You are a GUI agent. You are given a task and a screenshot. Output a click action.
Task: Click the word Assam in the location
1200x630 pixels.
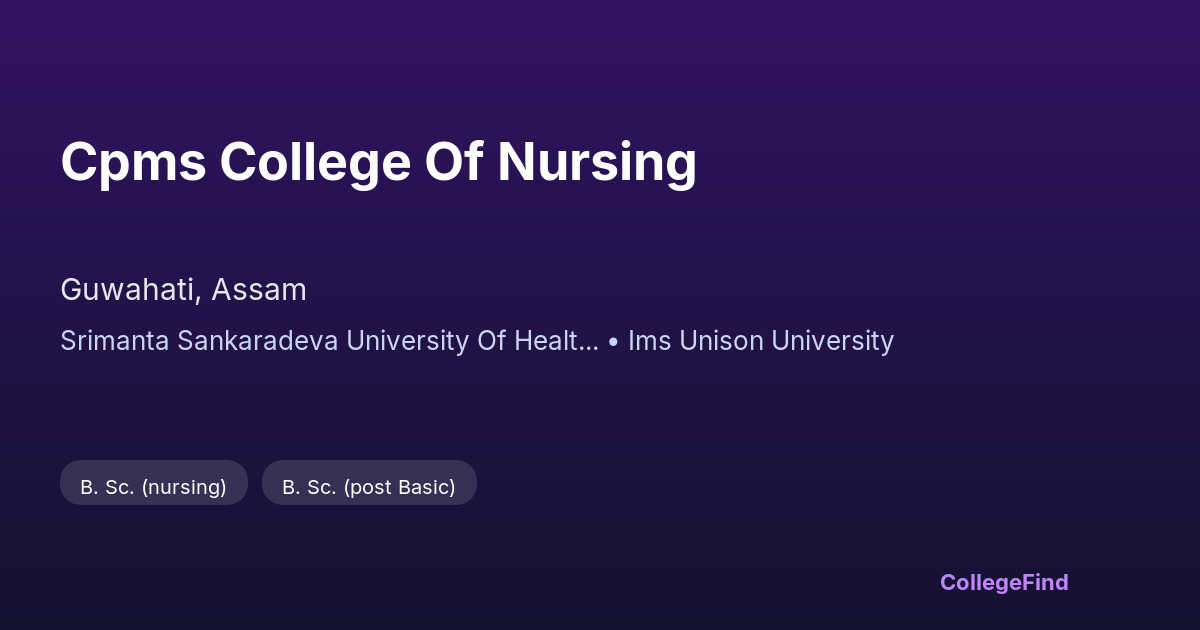coord(258,290)
